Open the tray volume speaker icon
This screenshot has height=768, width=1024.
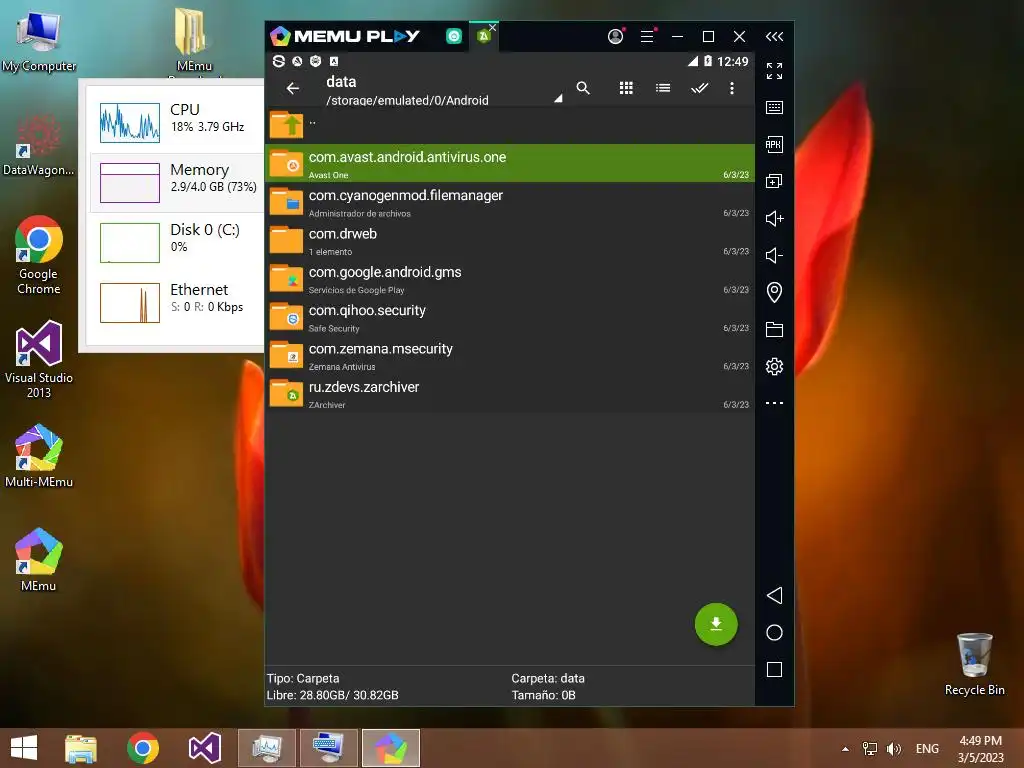coord(893,749)
